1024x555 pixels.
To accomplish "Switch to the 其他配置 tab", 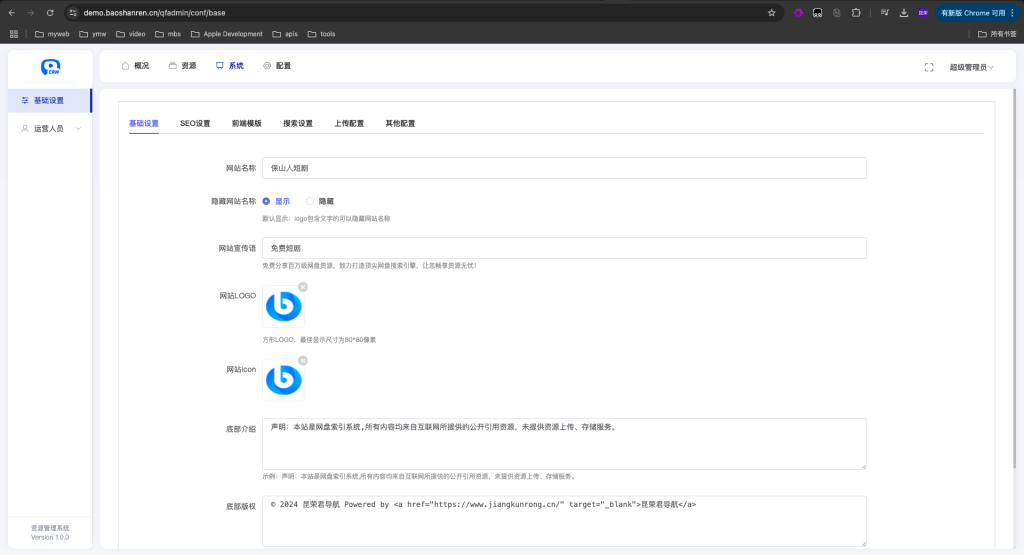I will point(400,123).
